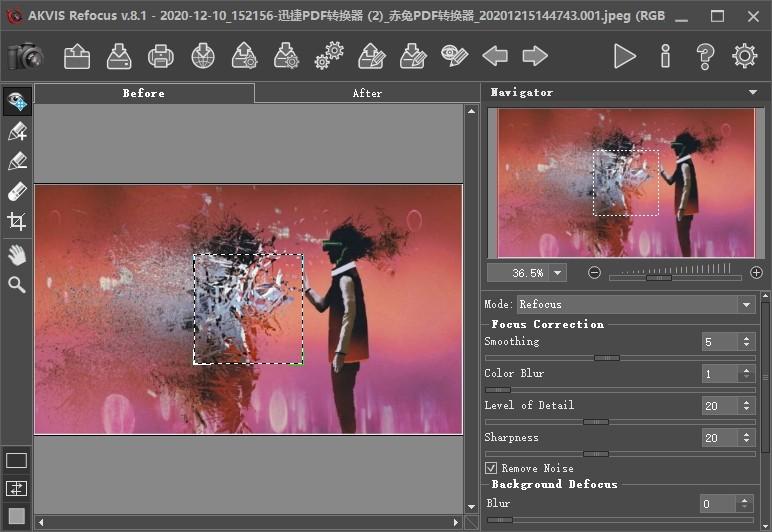Run processing with play button
The width and height of the screenshot is (772, 532).
click(625, 56)
